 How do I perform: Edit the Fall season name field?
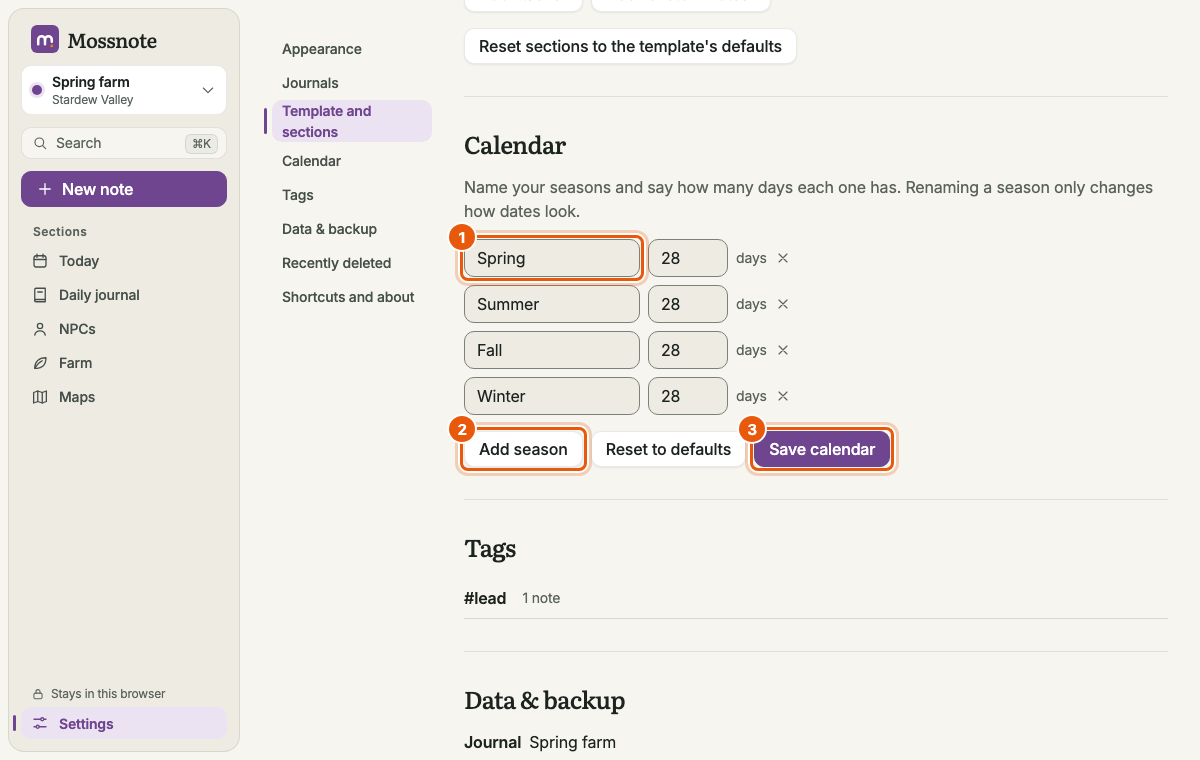pyautogui.click(x=552, y=350)
